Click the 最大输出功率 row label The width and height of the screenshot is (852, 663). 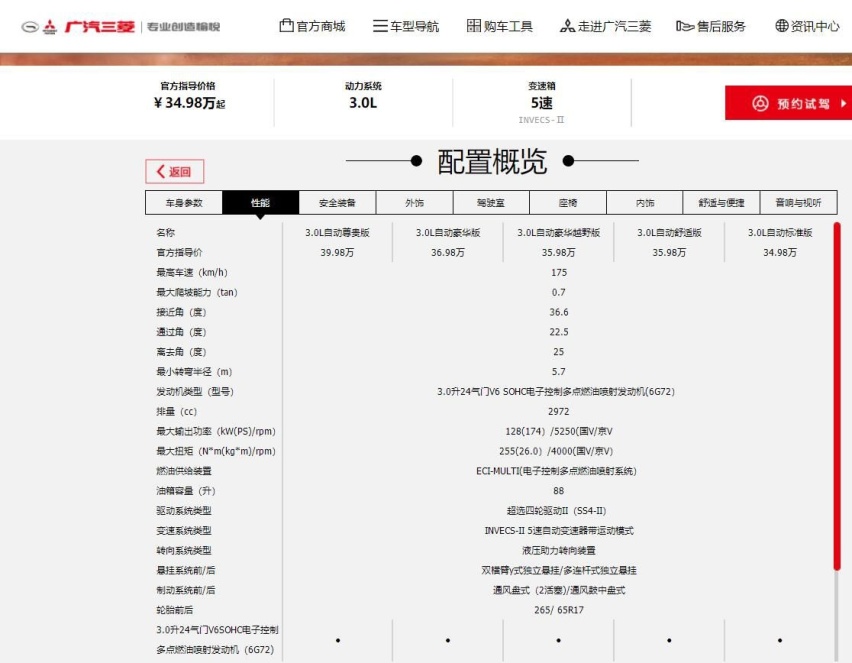pos(216,431)
